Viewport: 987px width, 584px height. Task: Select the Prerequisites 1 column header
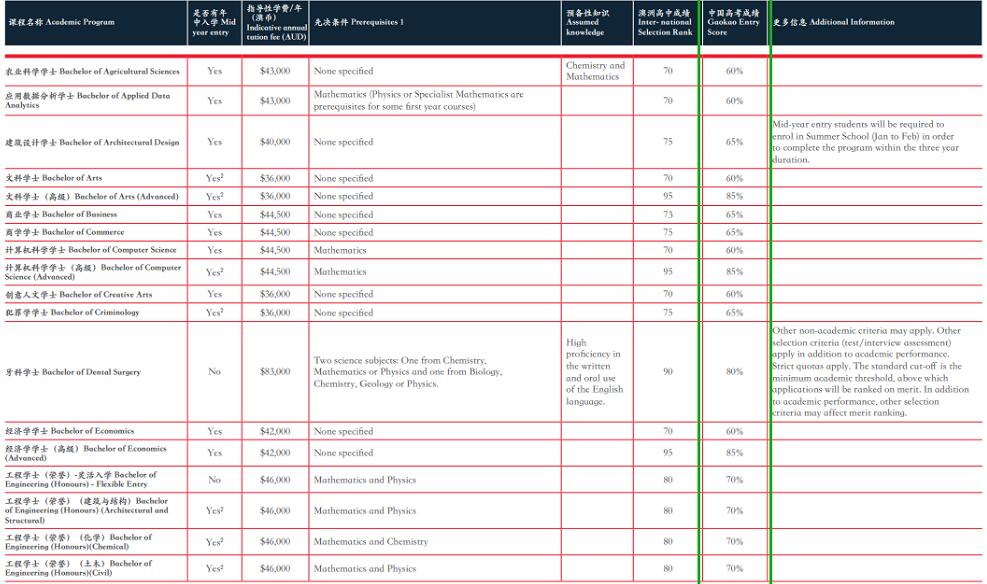tap(359, 22)
